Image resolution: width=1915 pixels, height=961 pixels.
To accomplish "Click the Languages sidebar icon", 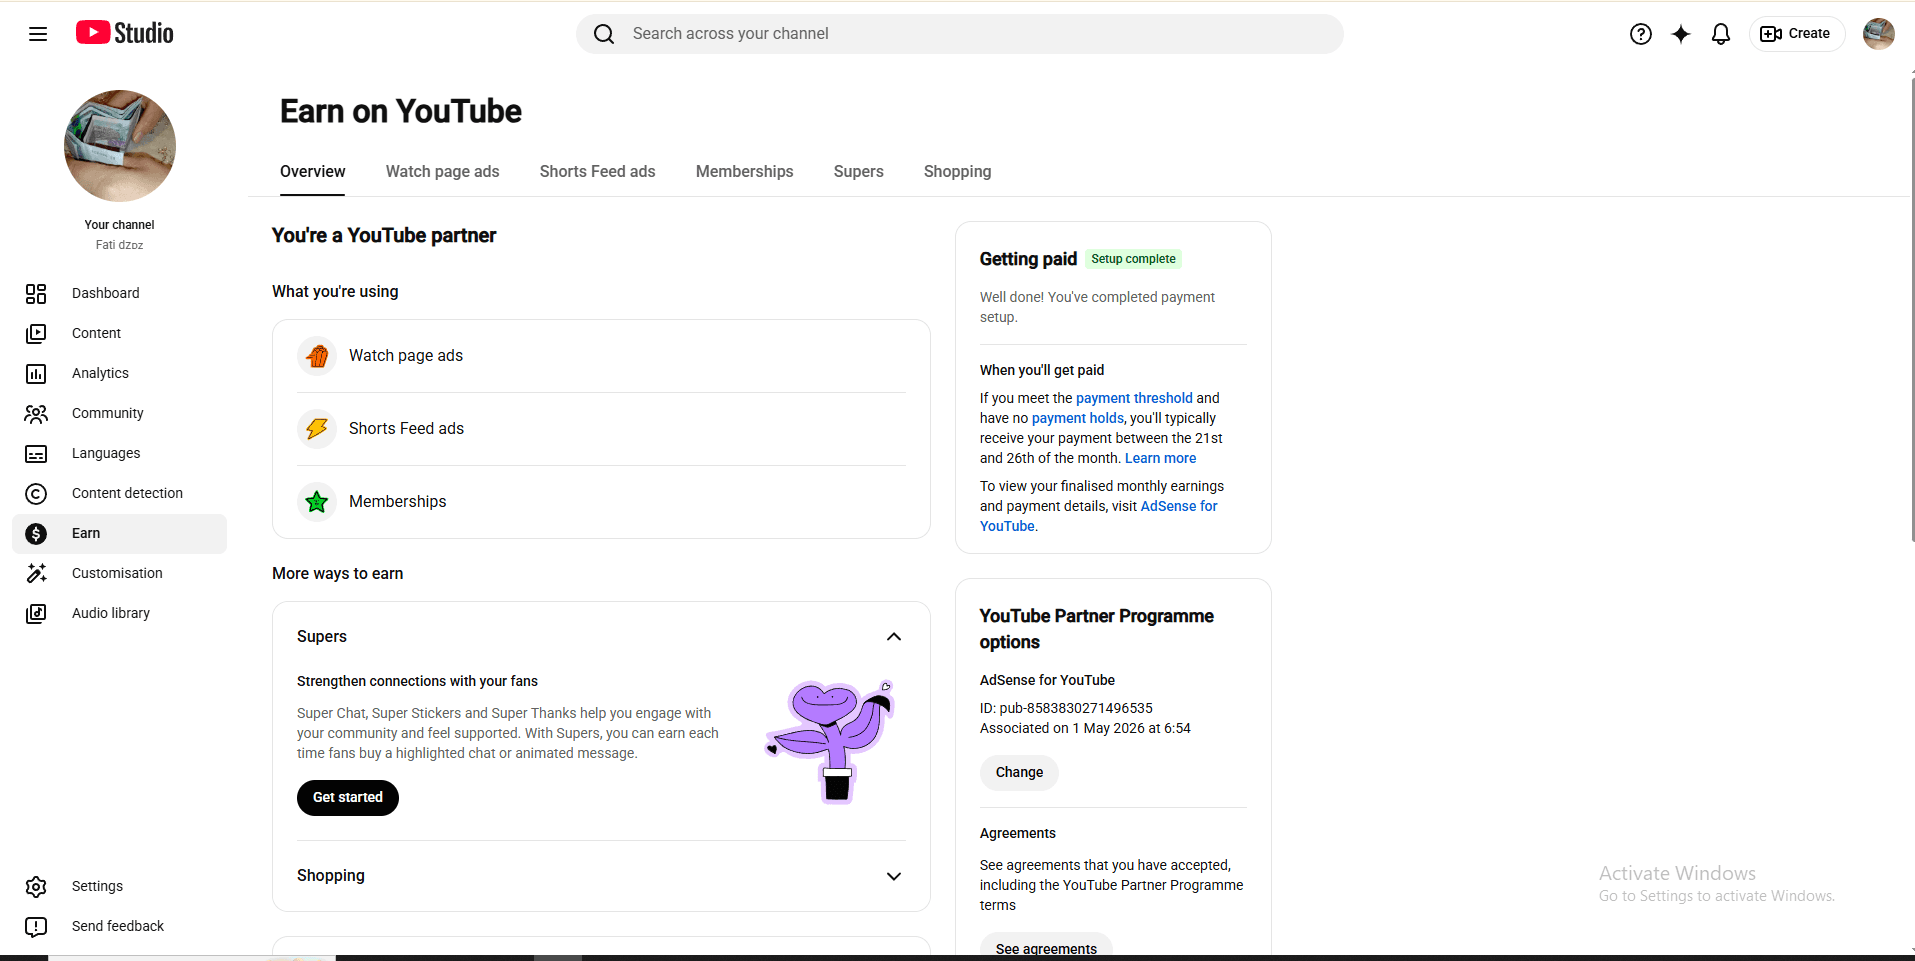I will point(36,454).
